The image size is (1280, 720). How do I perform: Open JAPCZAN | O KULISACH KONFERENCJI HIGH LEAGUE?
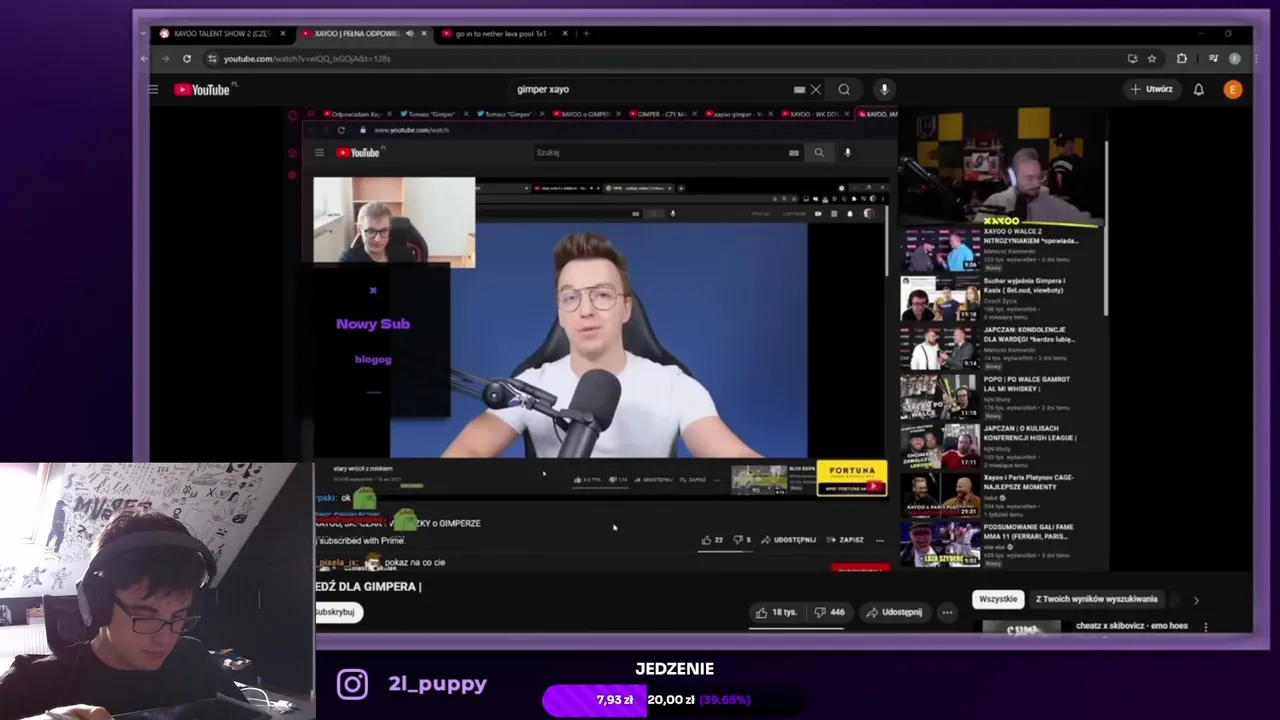[x=940, y=446]
